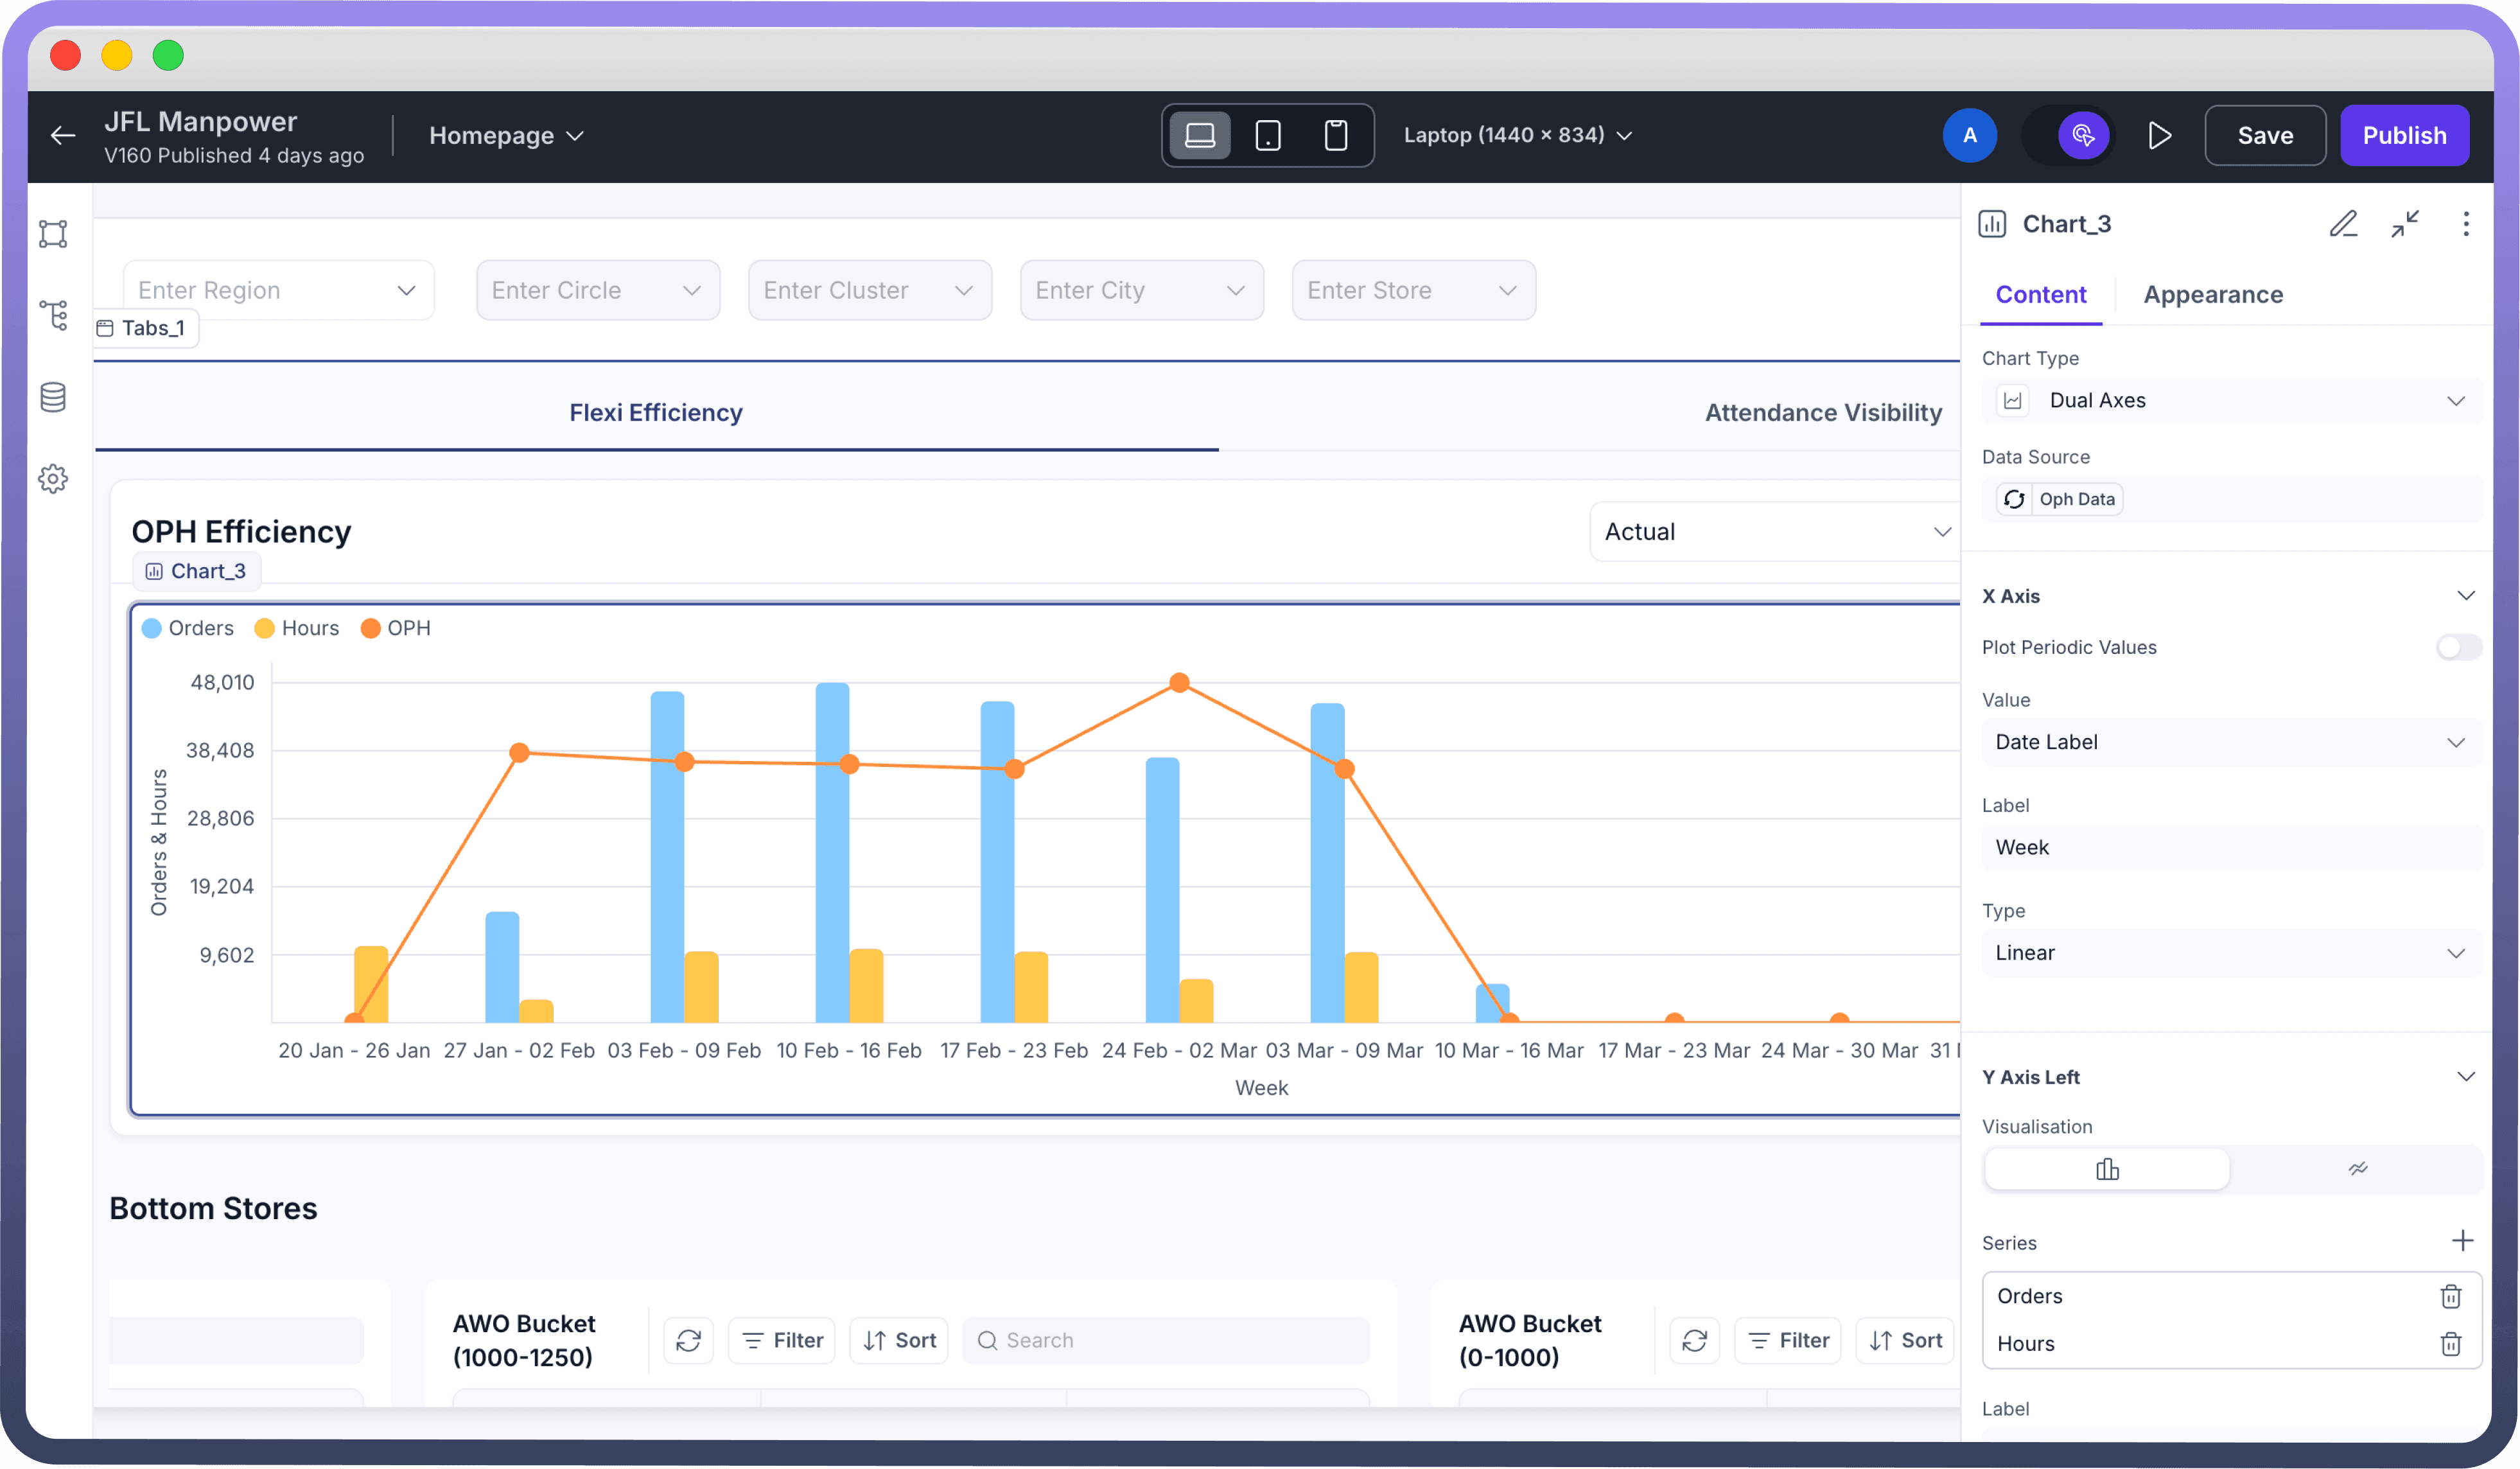Click the Week label input field
Screen dimensions: 2520x1469
click(x=2231, y=847)
